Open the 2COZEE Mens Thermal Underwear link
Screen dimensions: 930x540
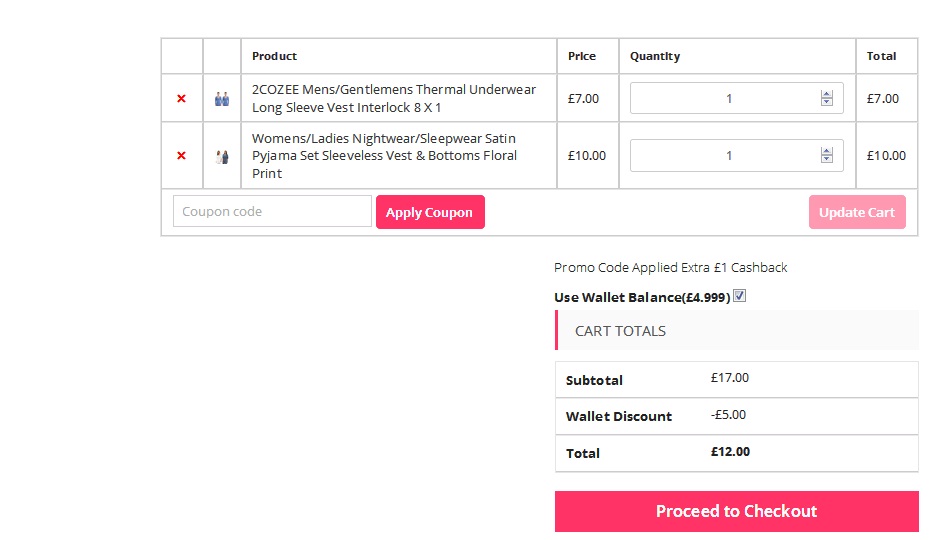coord(393,98)
